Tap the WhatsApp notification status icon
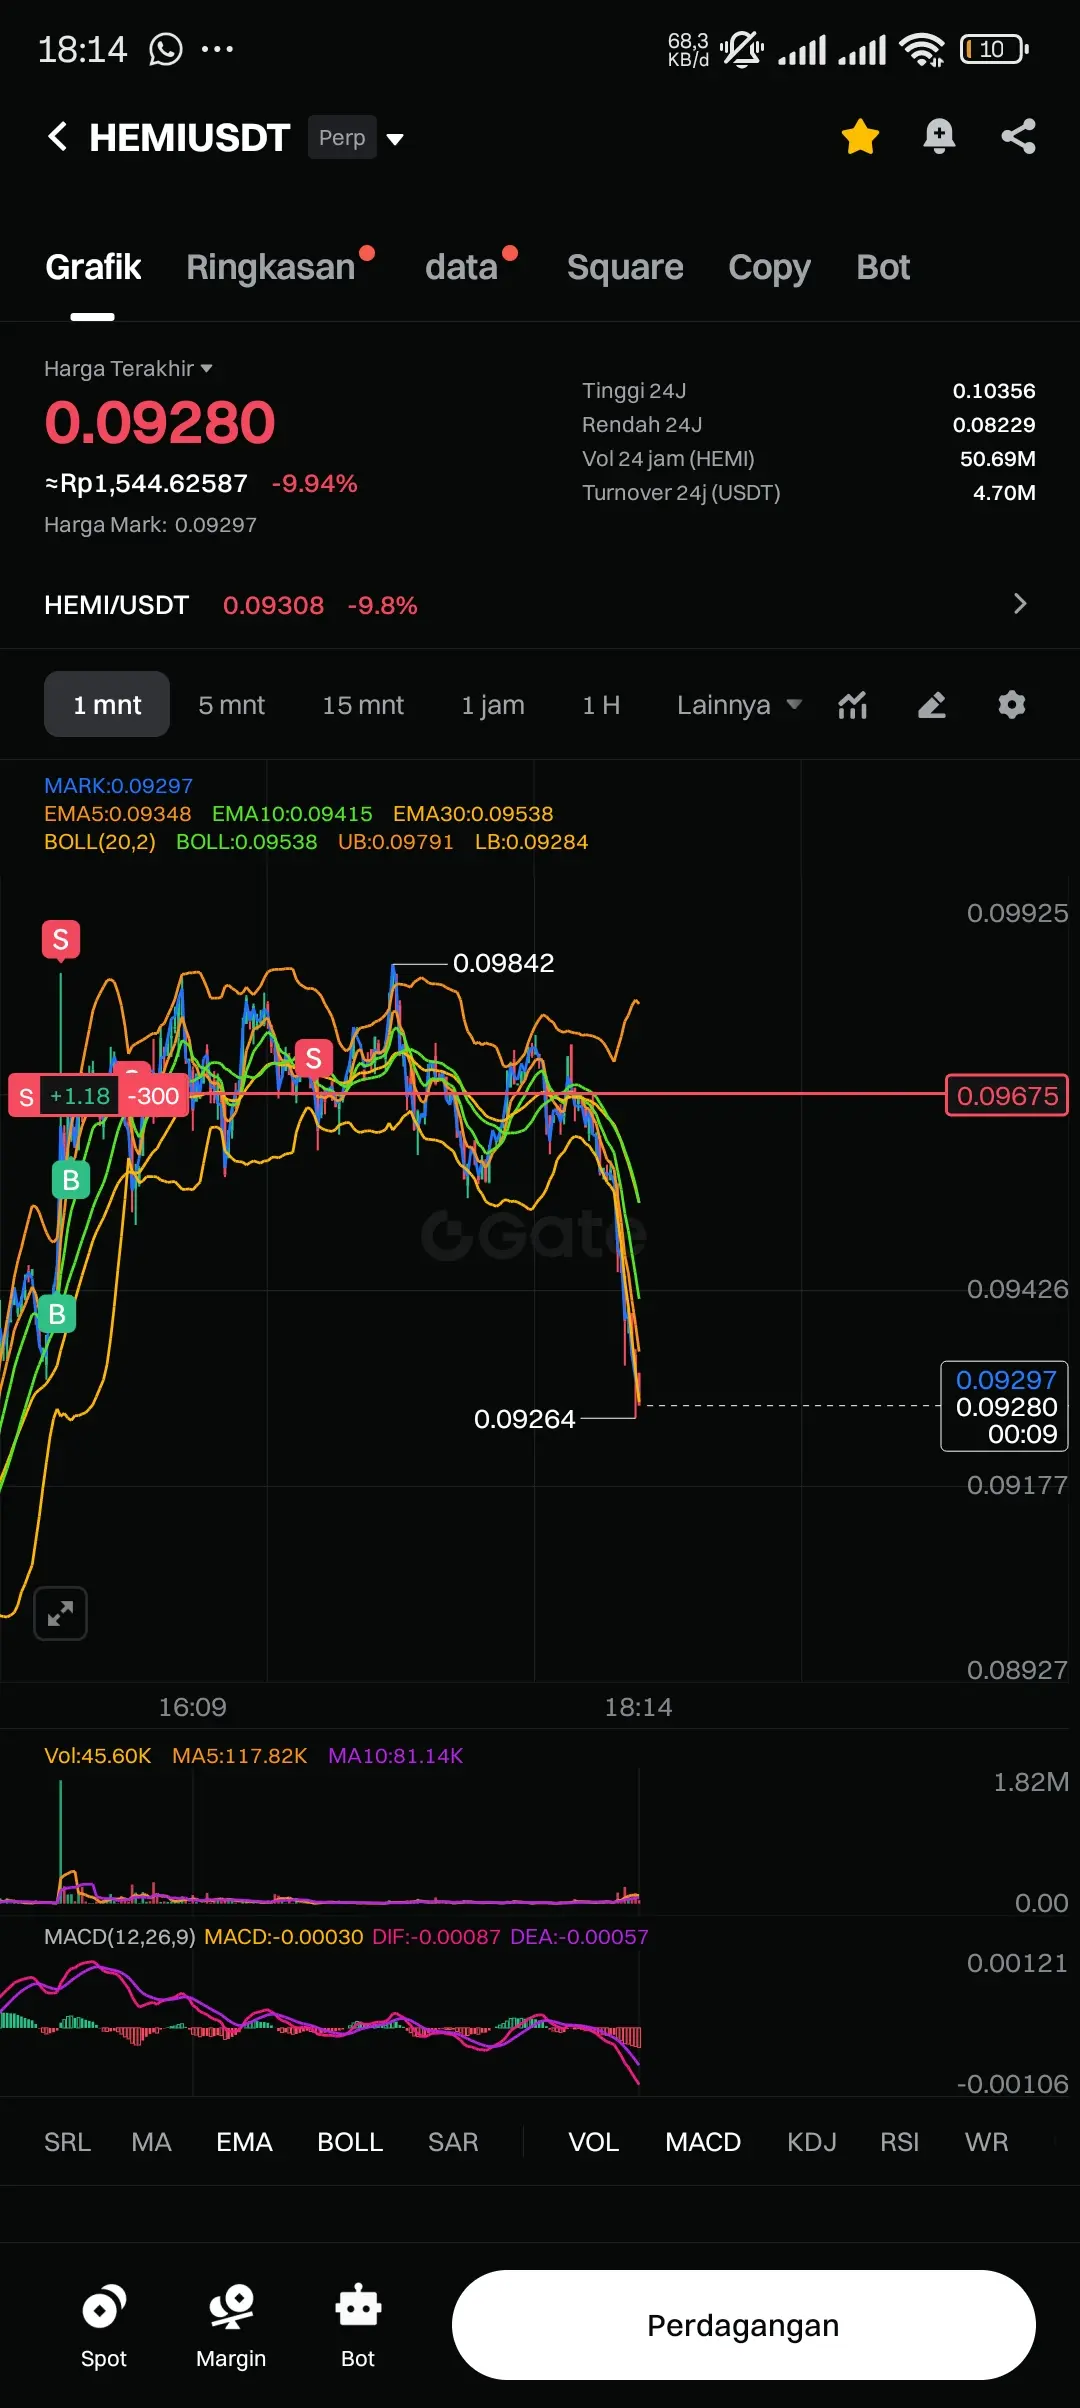This screenshot has height=2408, width=1080. 166,48
